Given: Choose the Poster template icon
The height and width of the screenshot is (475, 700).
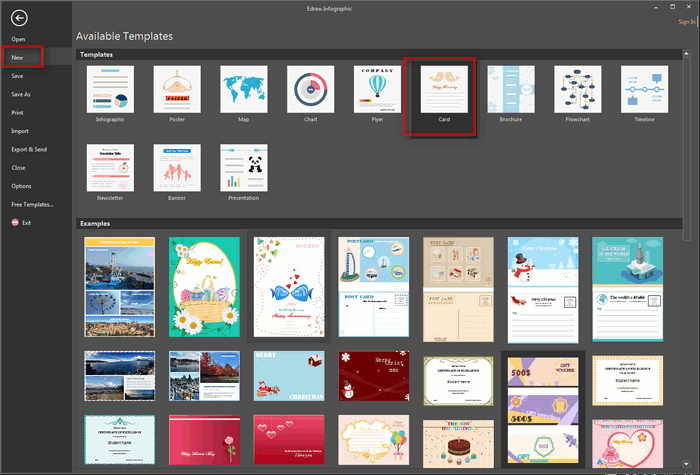Looking at the screenshot, I should coord(177,89).
